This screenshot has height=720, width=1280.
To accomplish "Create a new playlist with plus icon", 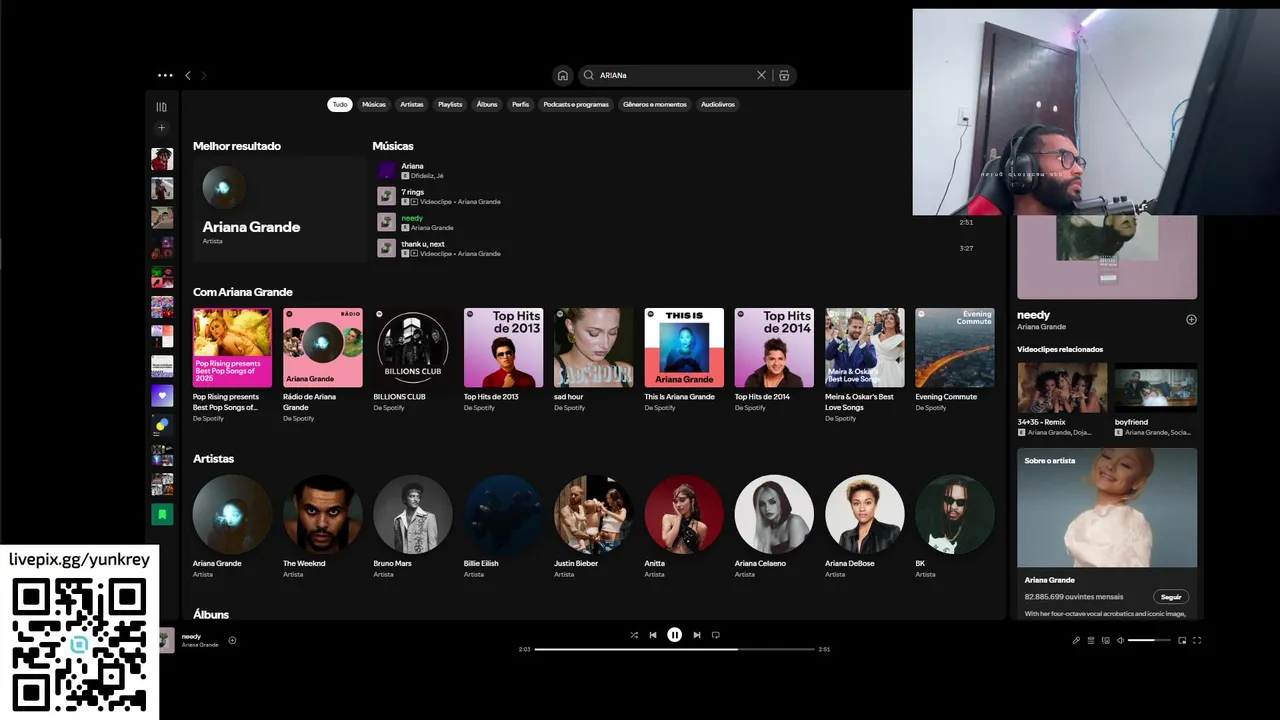I will (161, 128).
